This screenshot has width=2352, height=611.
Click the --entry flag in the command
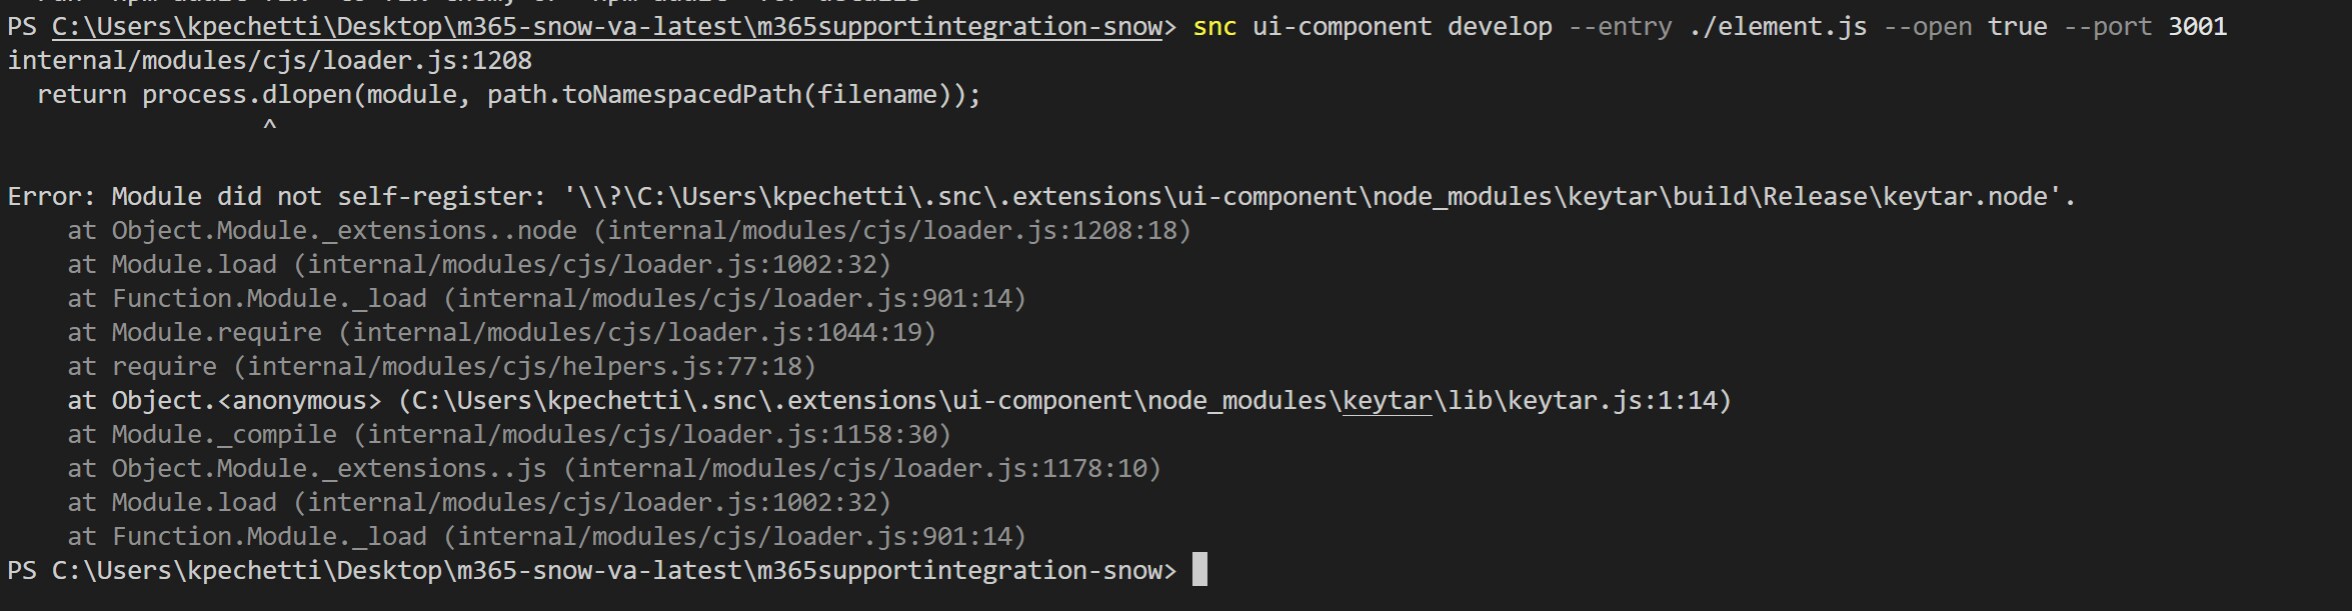1619,27
